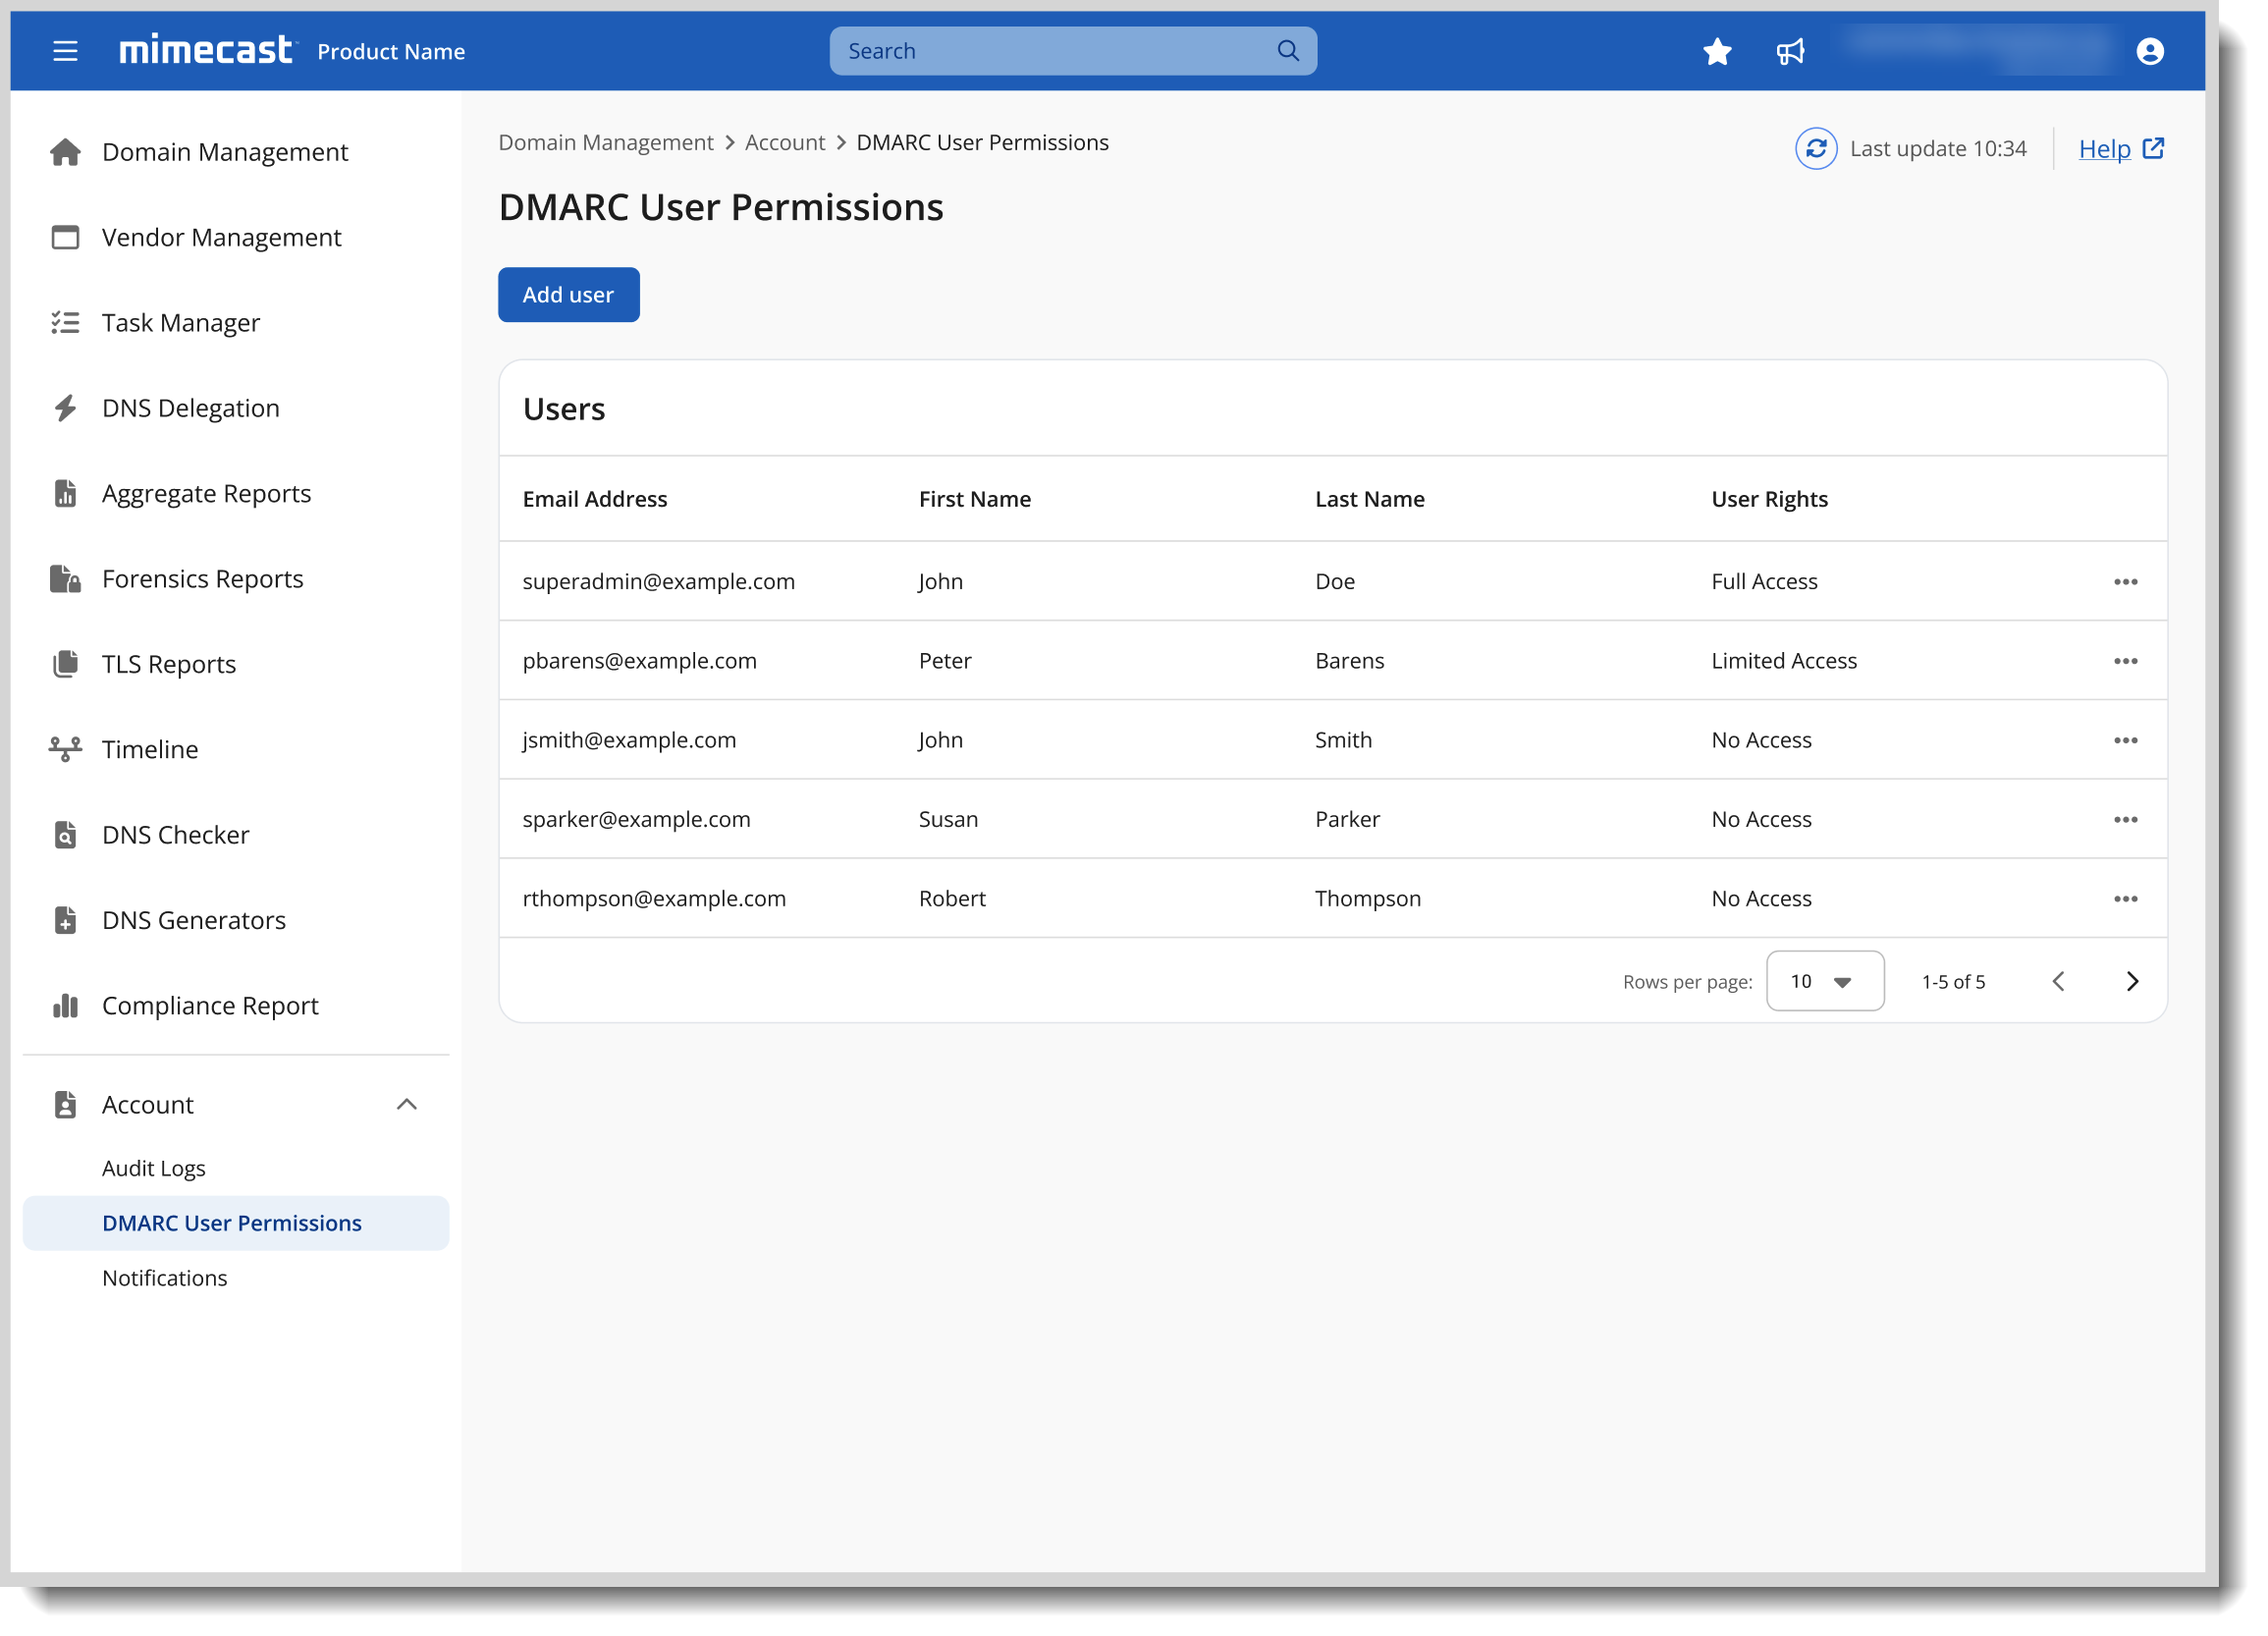The width and height of the screenshot is (2268, 1636).
Task: Click the Domain Management home icon
Action: pos(65,152)
